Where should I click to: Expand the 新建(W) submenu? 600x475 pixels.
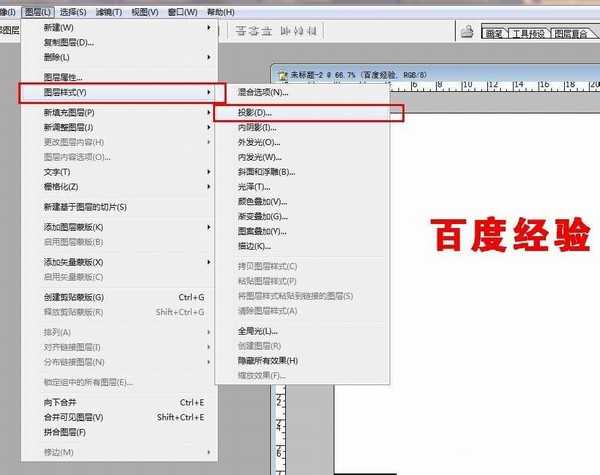coord(119,28)
